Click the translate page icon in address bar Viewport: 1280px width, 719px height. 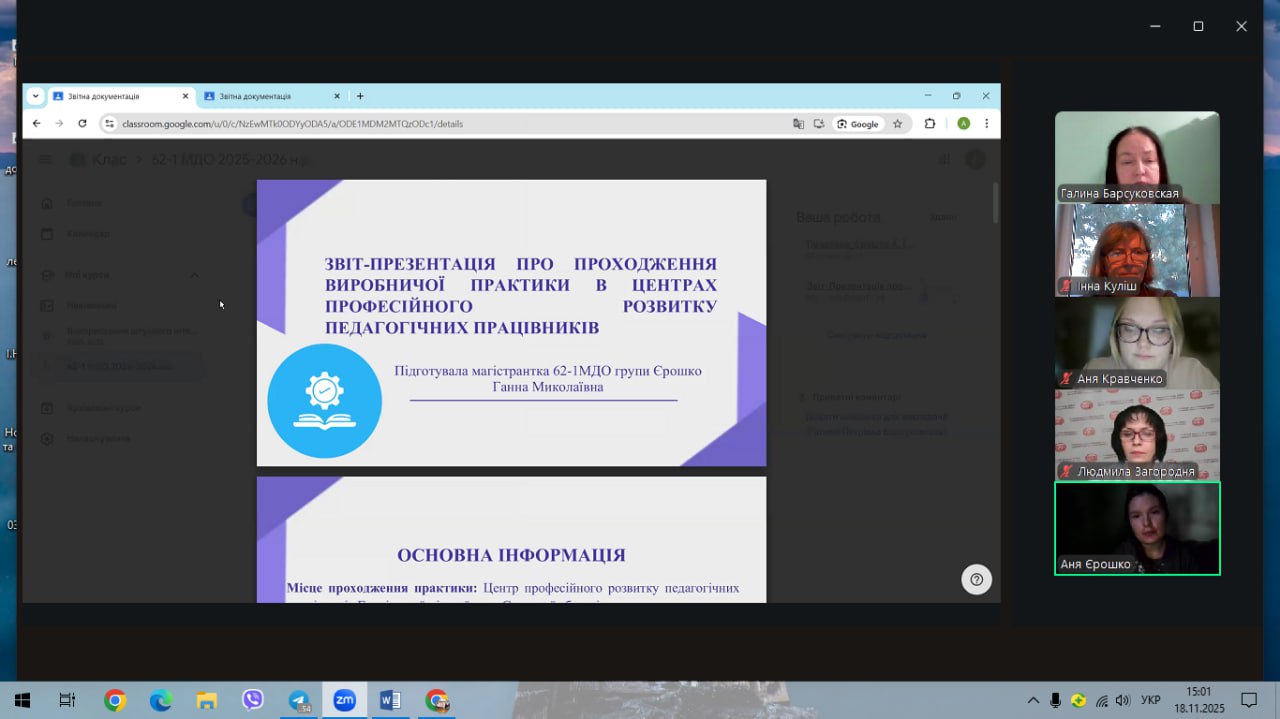point(798,124)
